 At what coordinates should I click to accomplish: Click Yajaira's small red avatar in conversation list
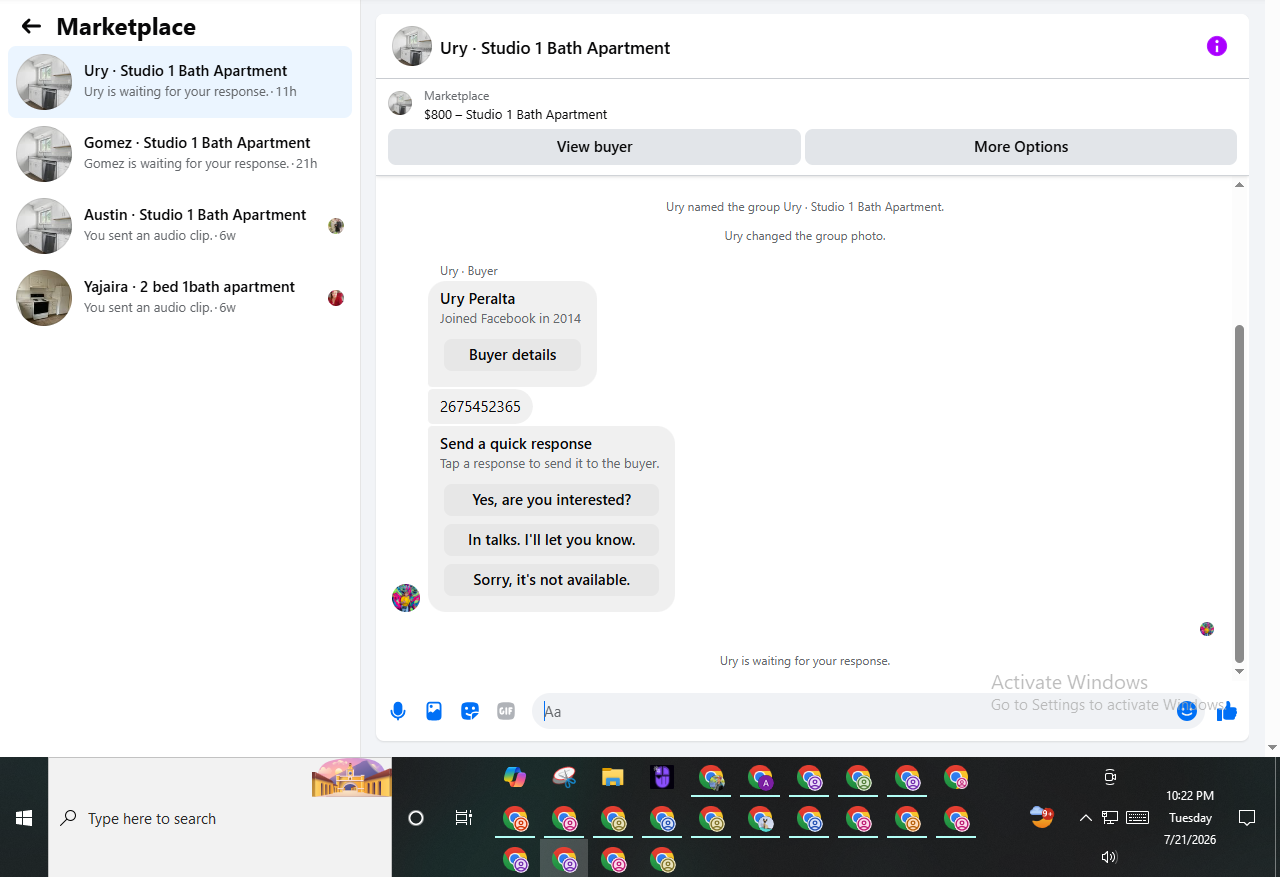pos(336,298)
